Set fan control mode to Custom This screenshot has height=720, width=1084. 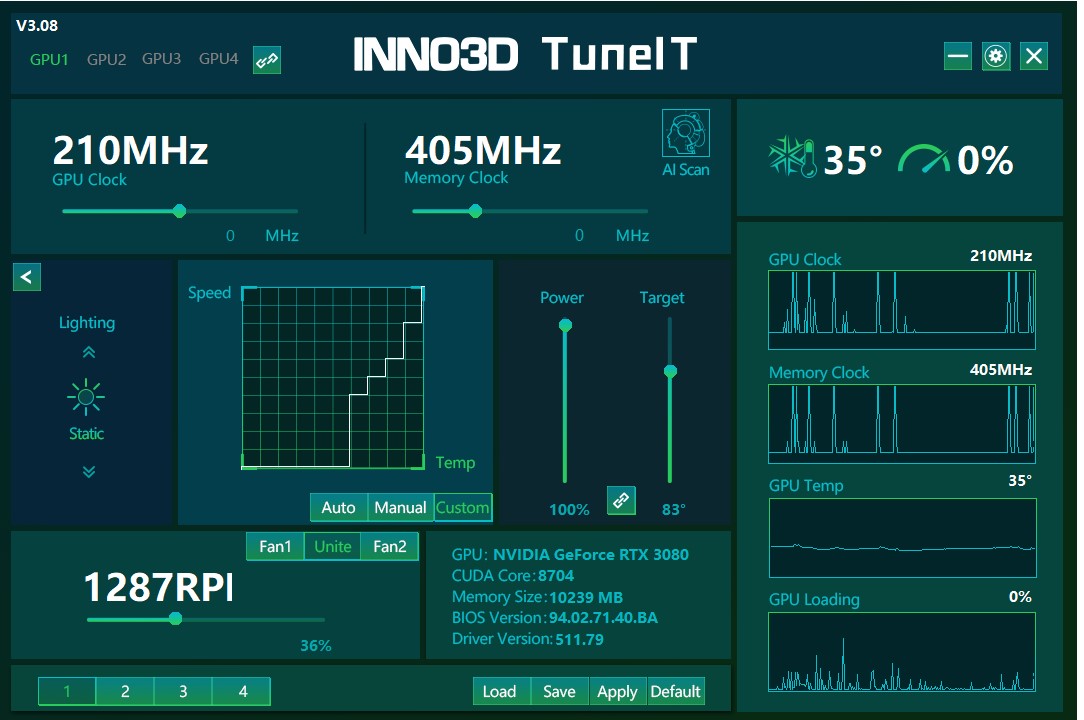click(x=462, y=508)
